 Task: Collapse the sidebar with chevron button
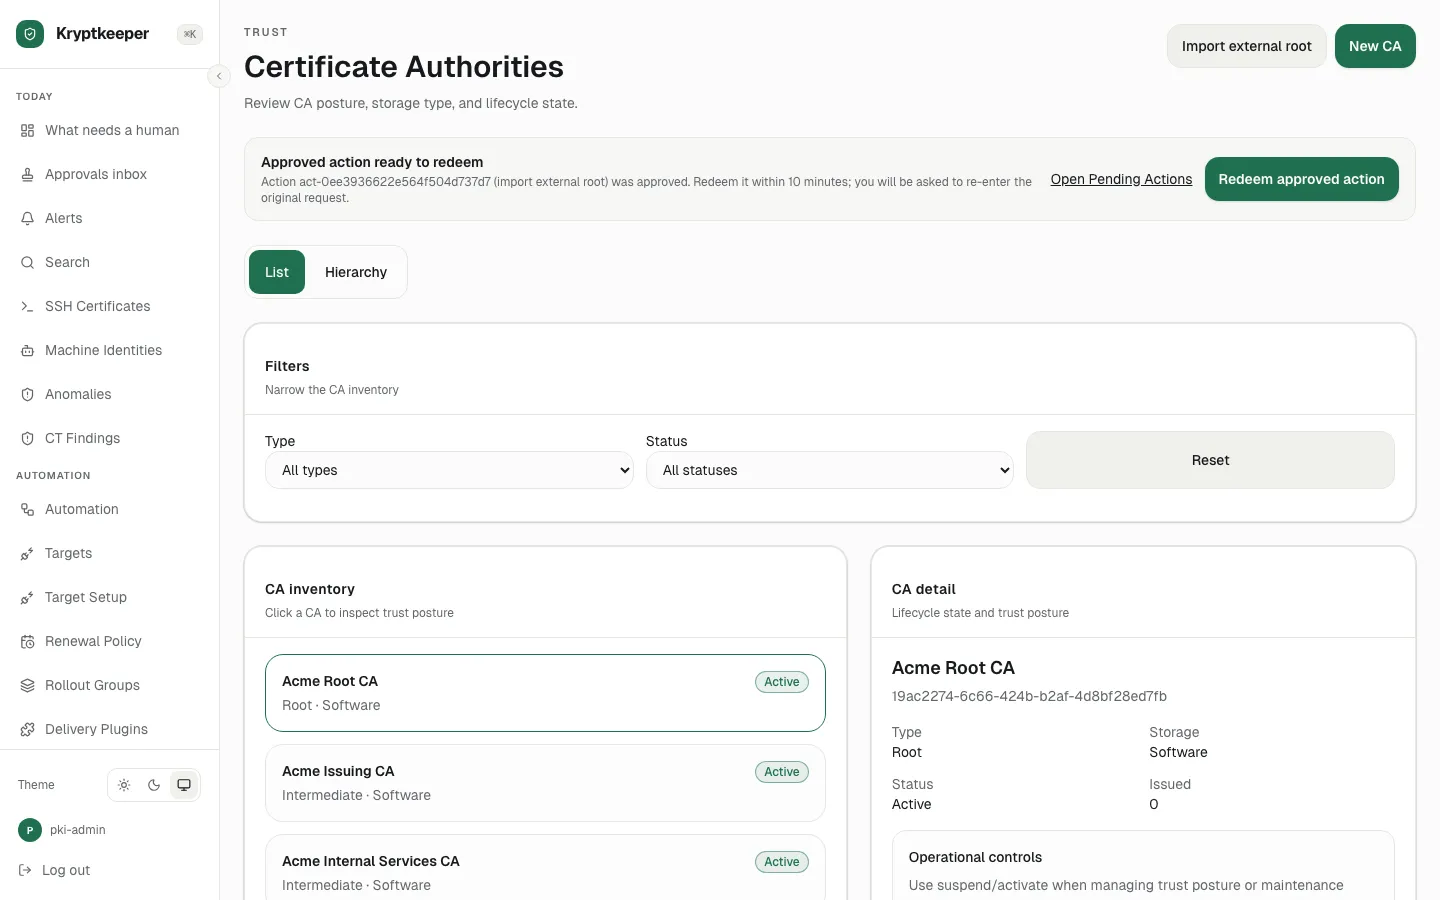219,76
